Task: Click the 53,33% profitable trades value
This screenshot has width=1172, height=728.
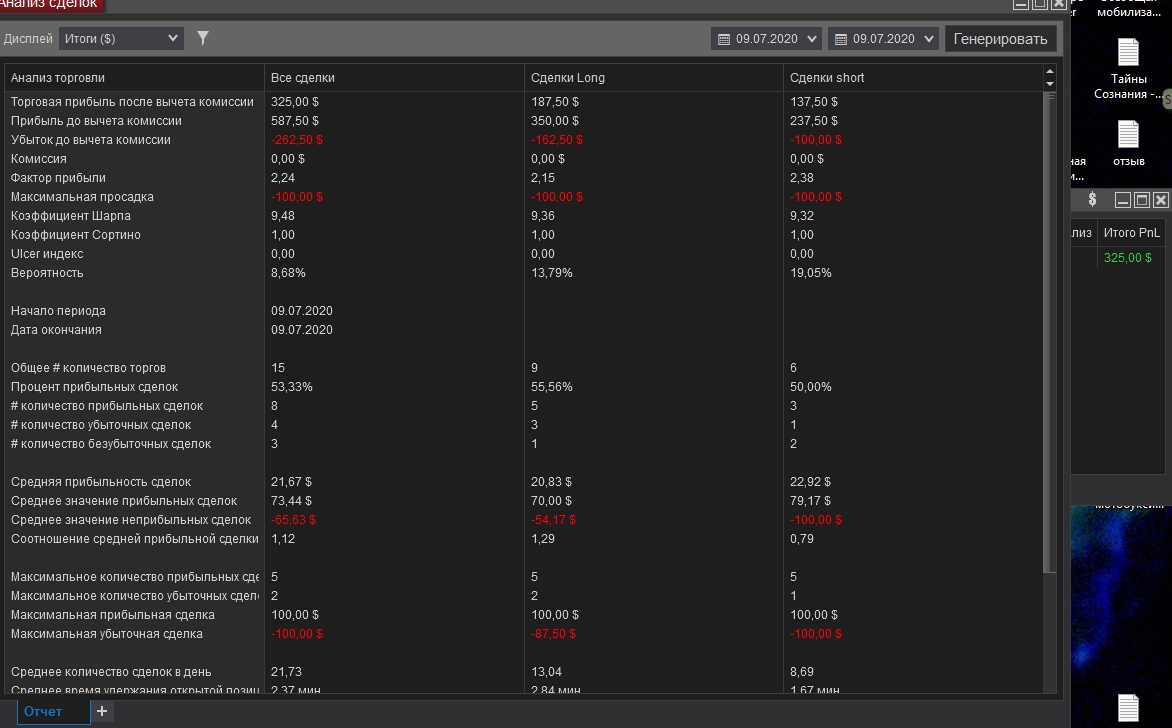Action: coord(292,387)
